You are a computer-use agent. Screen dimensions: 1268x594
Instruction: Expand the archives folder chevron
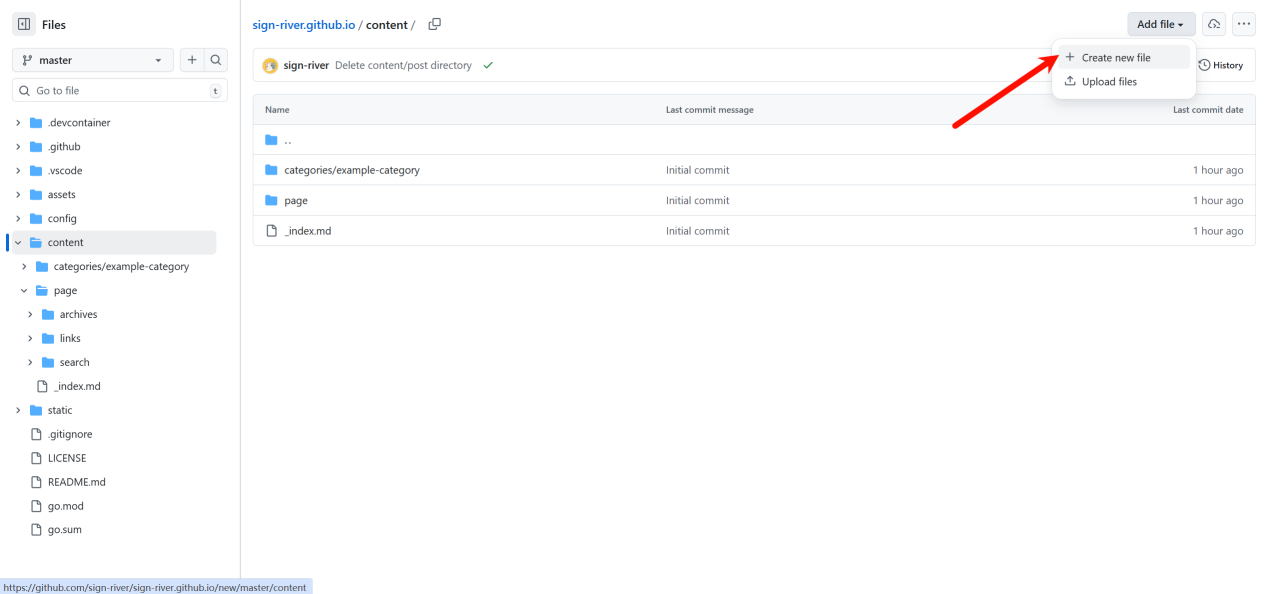tap(30, 315)
